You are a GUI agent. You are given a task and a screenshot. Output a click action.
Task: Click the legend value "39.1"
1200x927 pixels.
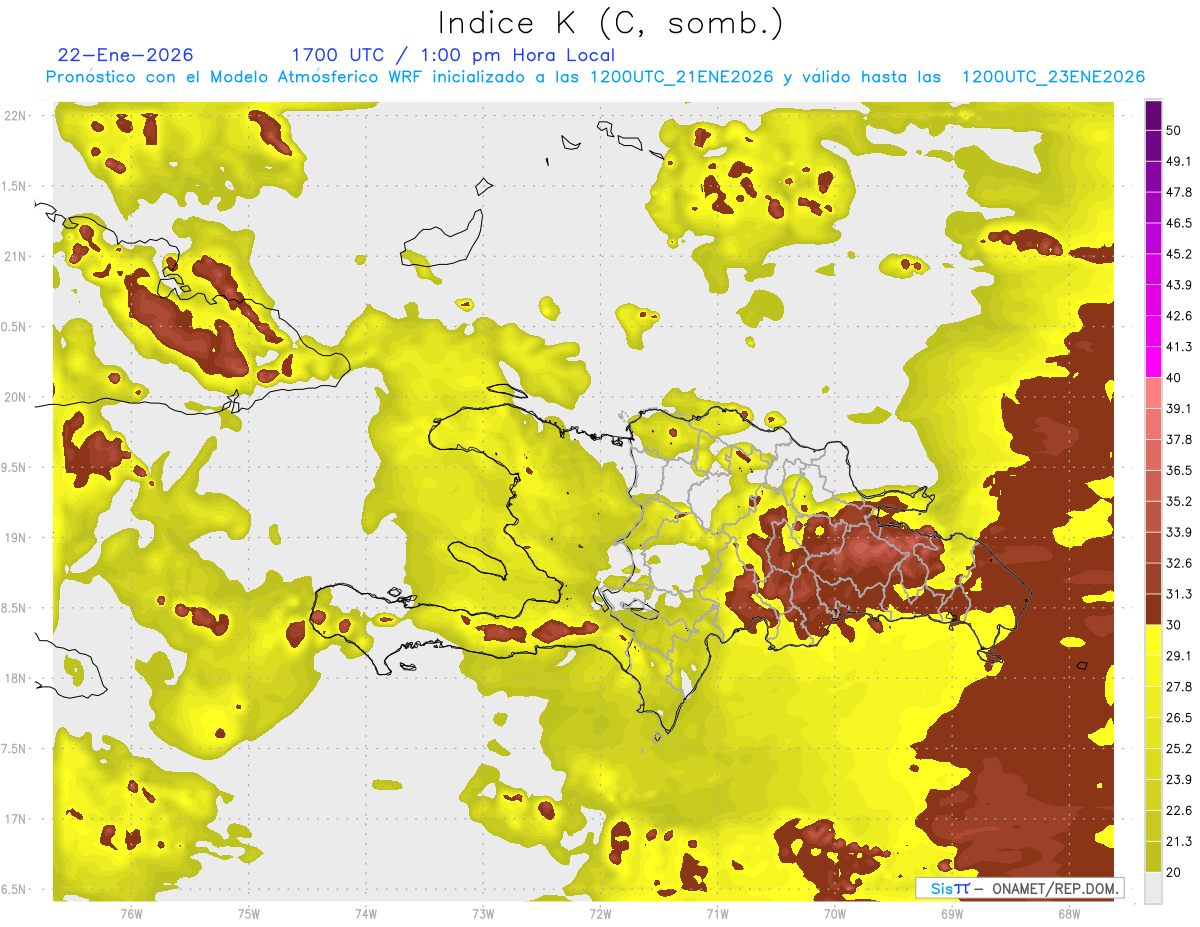tap(1179, 408)
